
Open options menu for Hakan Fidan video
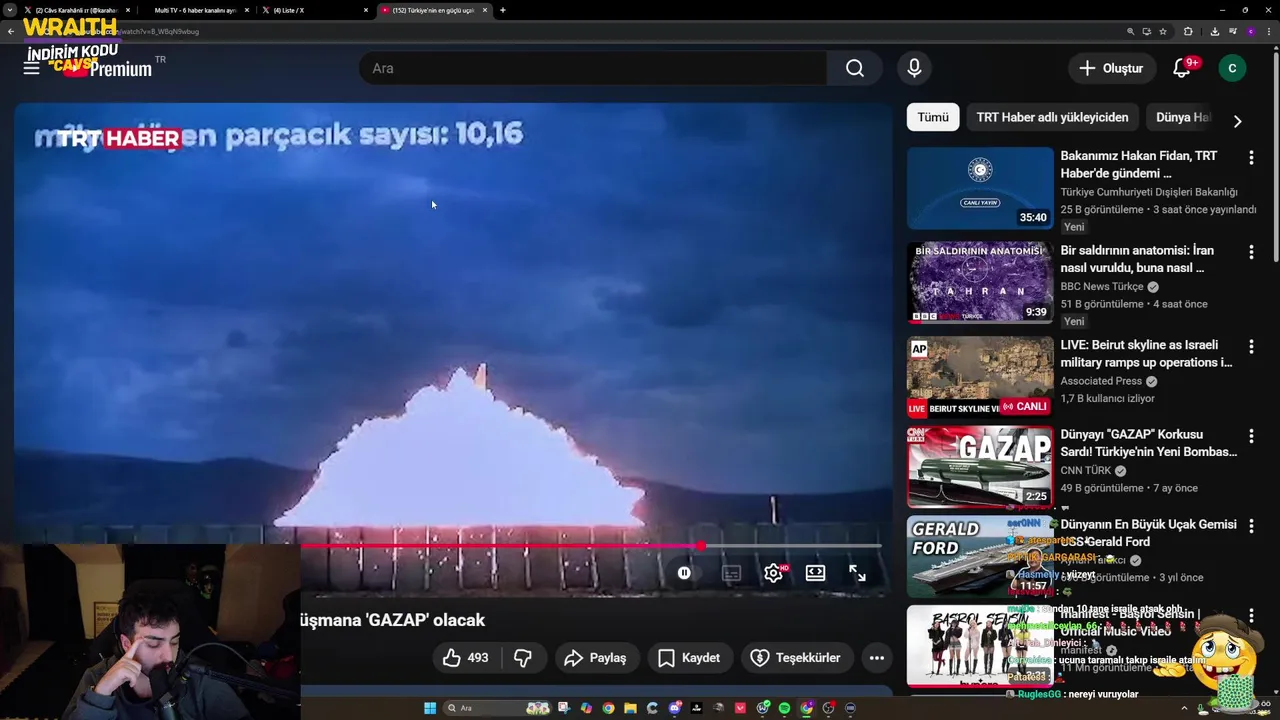click(1250, 158)
